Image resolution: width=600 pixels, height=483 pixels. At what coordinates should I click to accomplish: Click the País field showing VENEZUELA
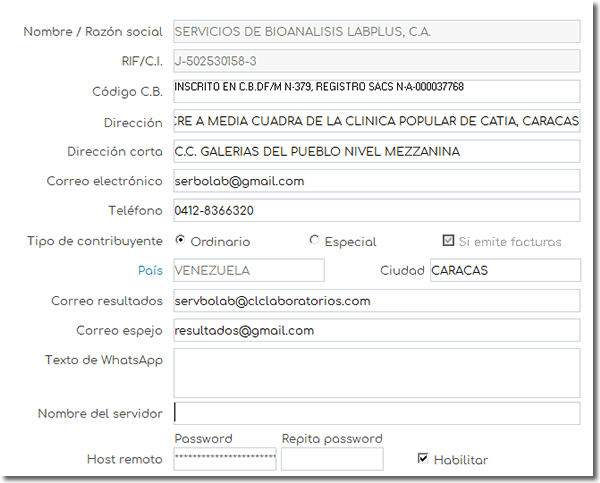click(248, 271)
